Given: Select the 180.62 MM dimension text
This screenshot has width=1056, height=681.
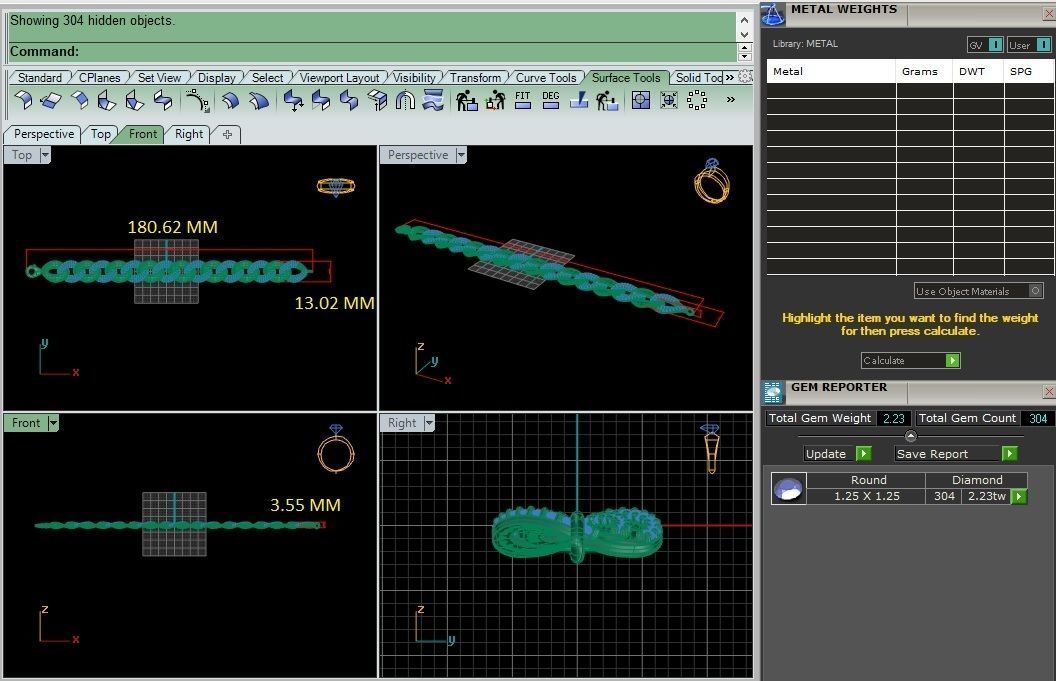Looking at the screenshot, I should click(x=172, y=227).
